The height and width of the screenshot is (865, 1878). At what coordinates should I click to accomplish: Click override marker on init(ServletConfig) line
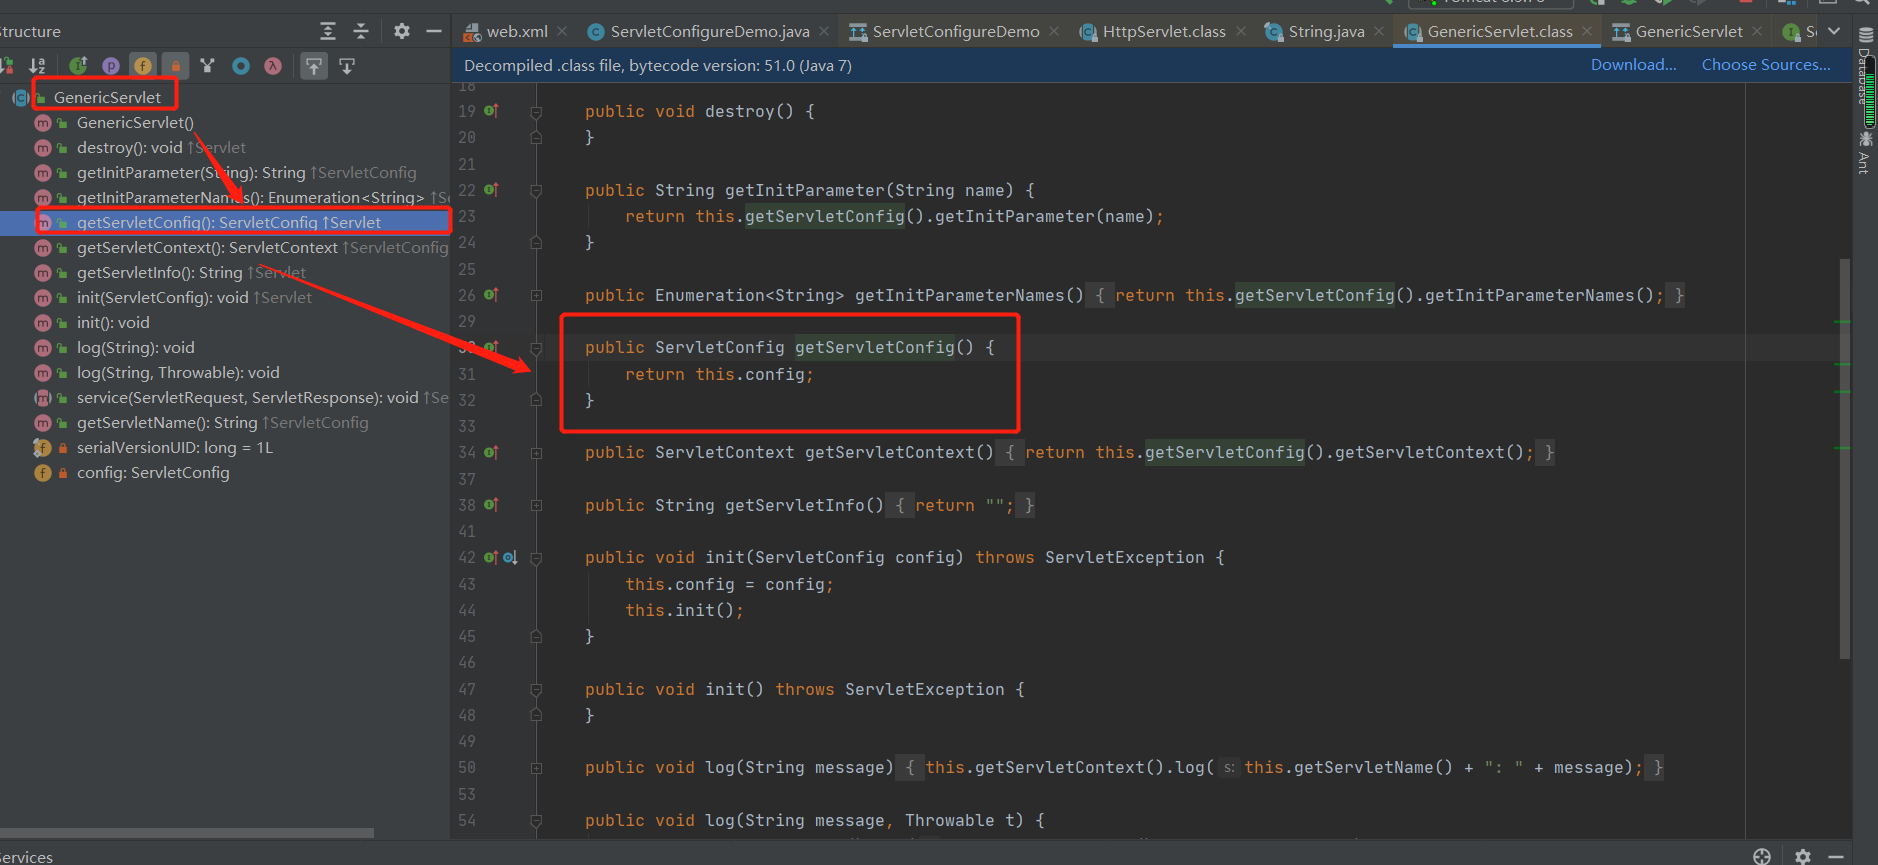491,557
